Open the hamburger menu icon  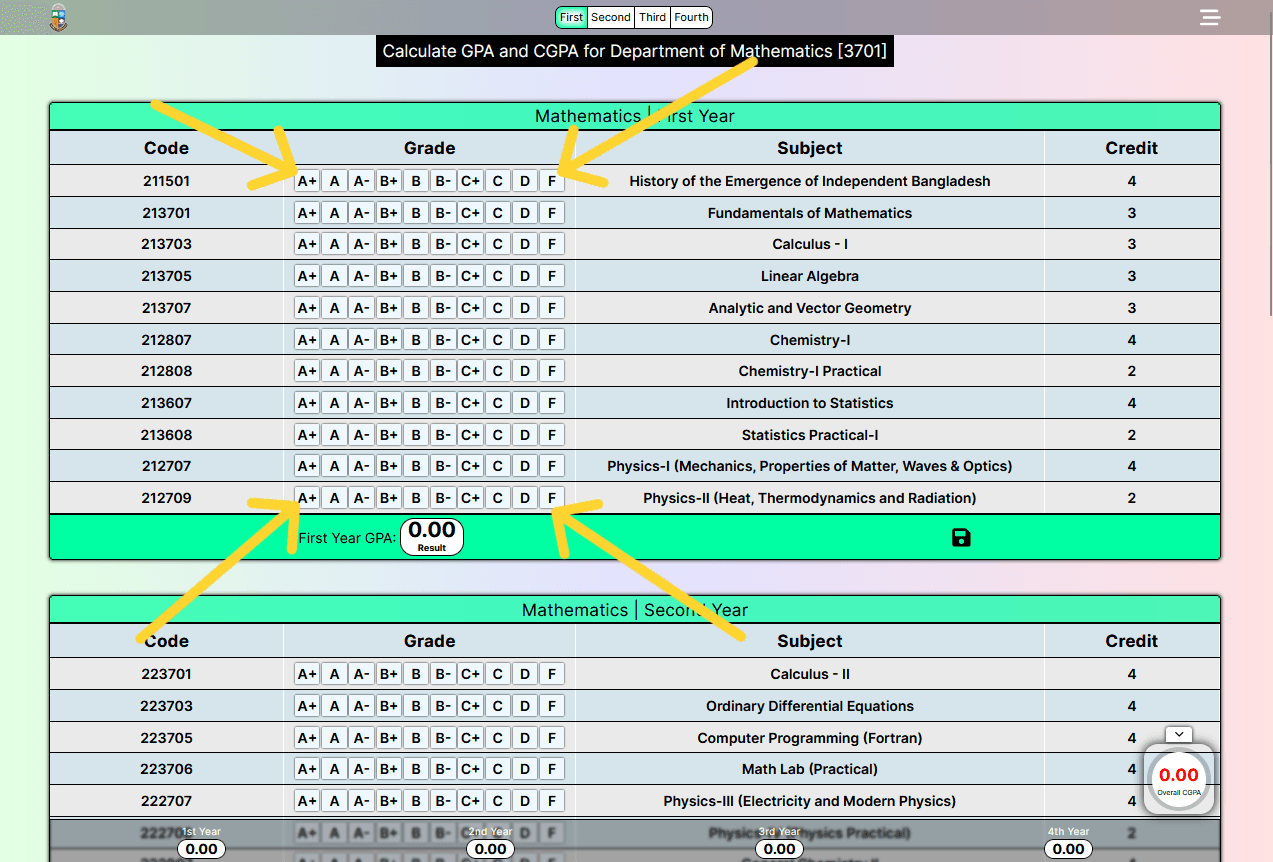pos(1210,17)
